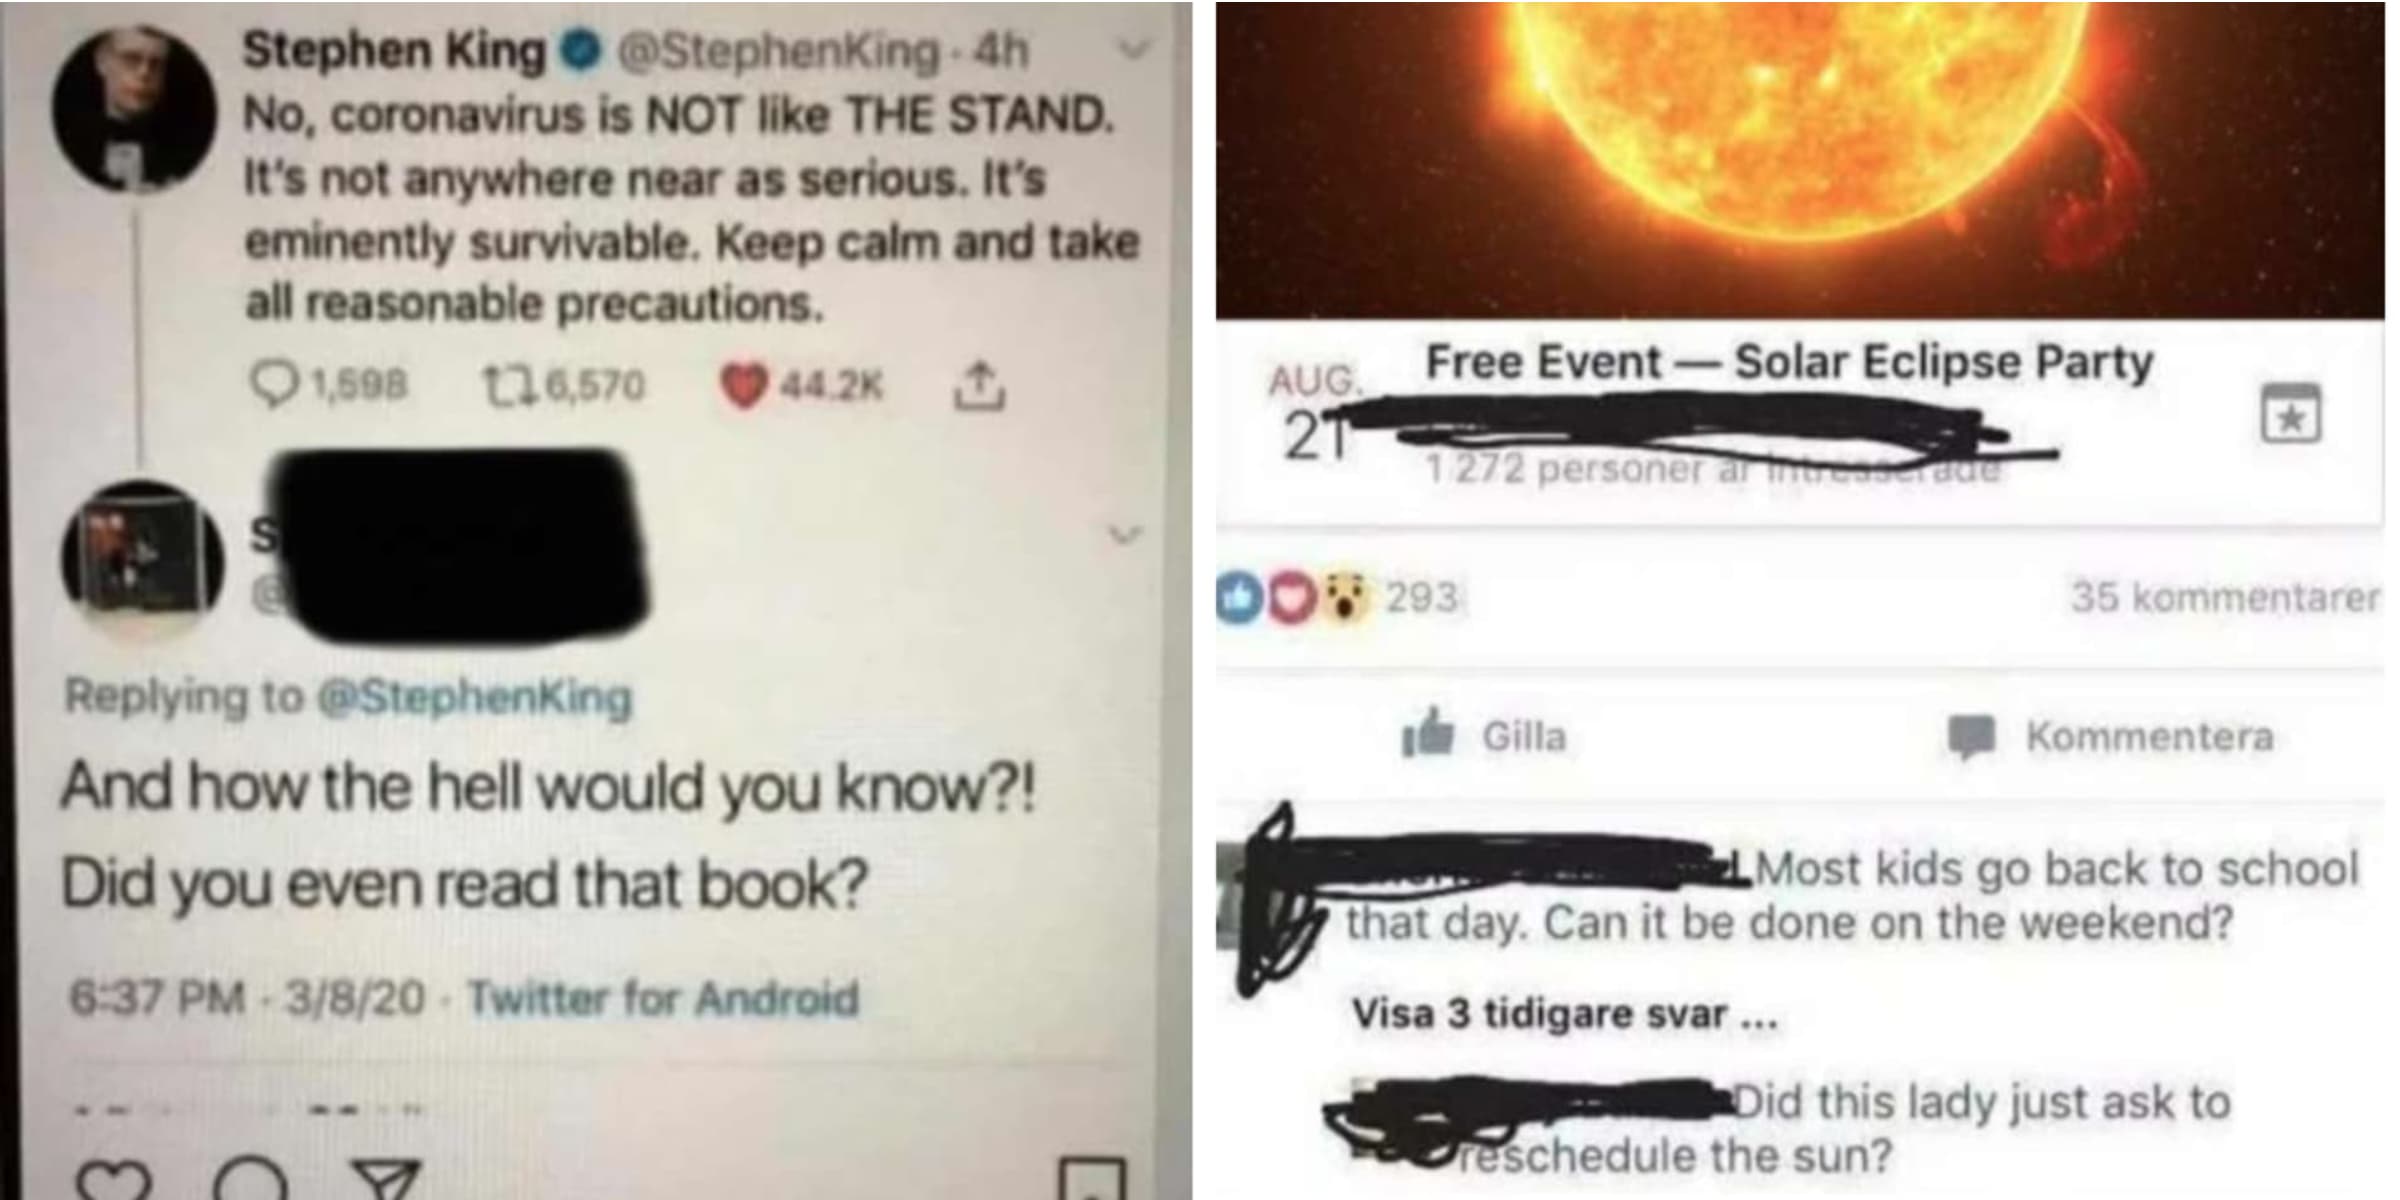Tap the bottom comment bubble icon
Image resolution: width=2400 pixels, height=1200 pixels.
250,1178
